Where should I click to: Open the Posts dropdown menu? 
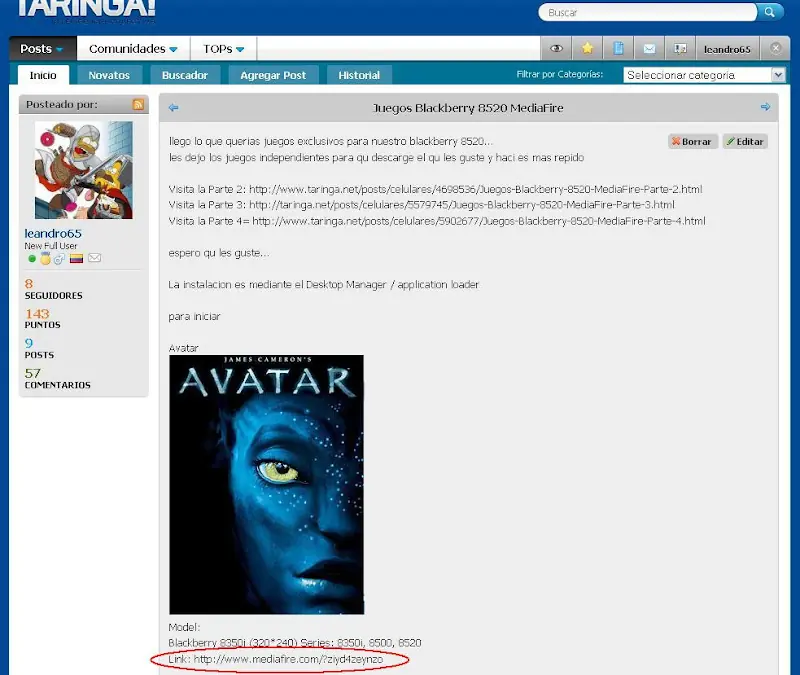click(42, 48)
